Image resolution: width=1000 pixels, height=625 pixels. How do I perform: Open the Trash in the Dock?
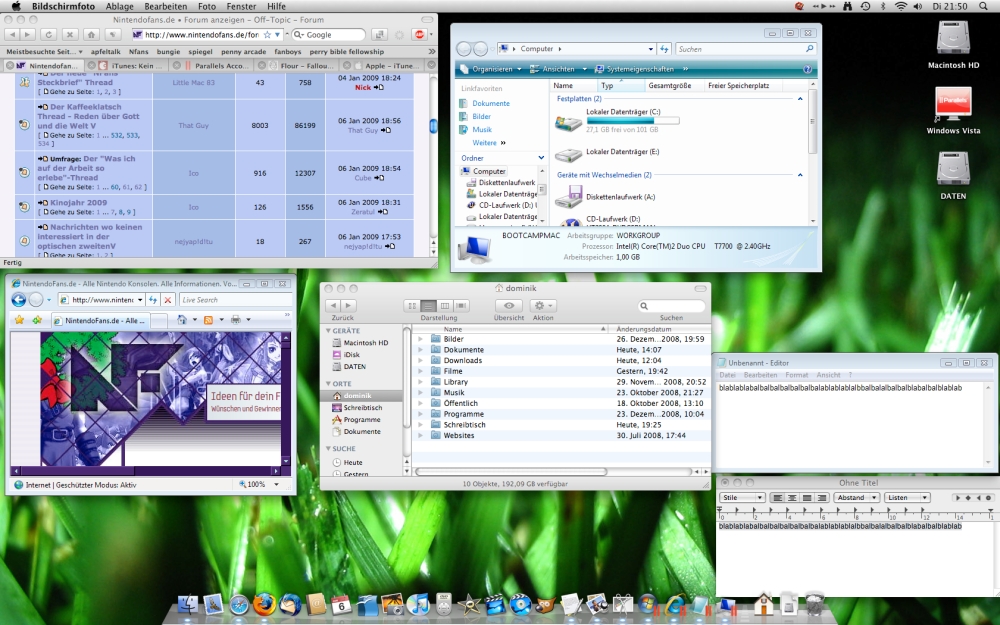click(x=814, y=603)
